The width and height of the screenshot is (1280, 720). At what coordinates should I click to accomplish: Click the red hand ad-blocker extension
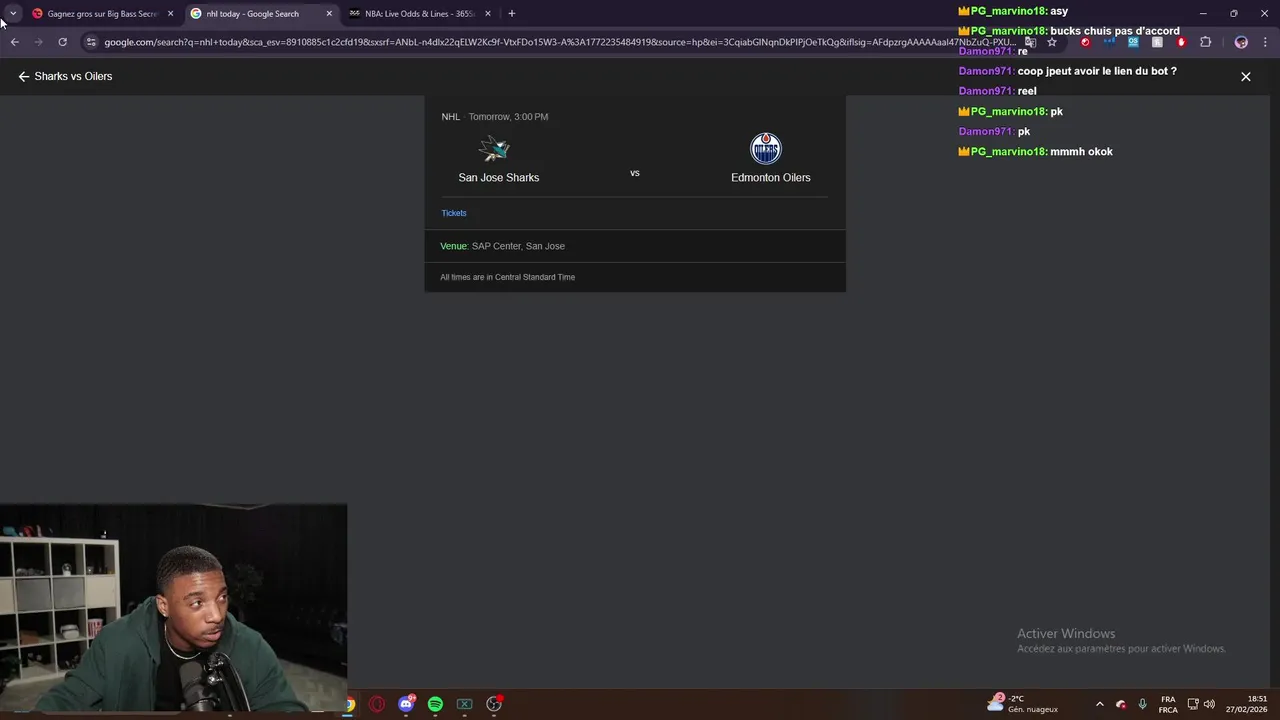(x=1181, y=42)
